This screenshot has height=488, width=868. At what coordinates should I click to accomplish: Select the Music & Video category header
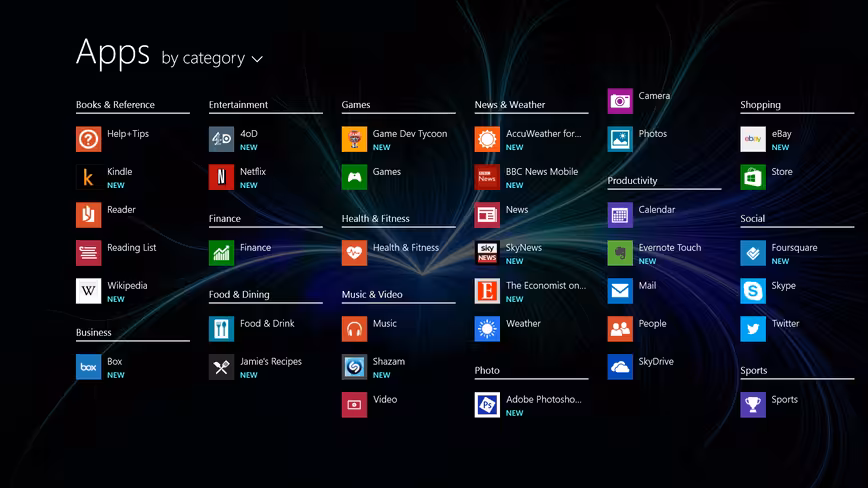point(372,294)
